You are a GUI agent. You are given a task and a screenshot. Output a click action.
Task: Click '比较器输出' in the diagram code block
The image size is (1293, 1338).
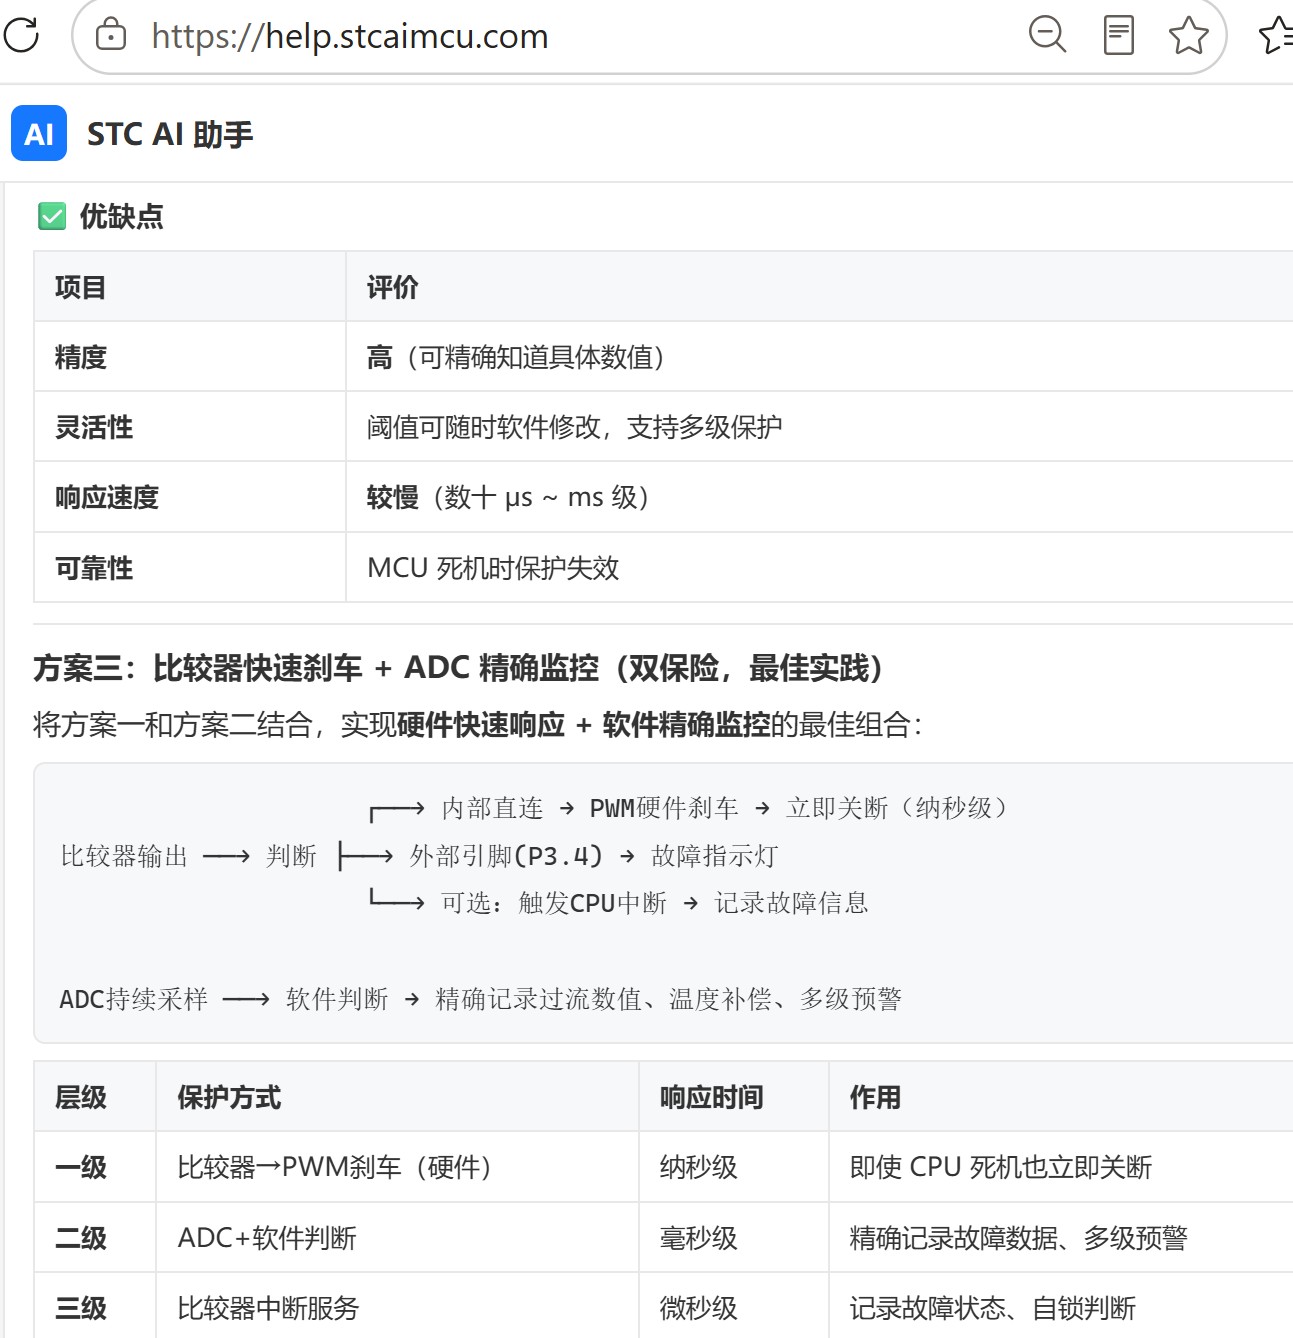pyautogui.click(x=124, y=856)
